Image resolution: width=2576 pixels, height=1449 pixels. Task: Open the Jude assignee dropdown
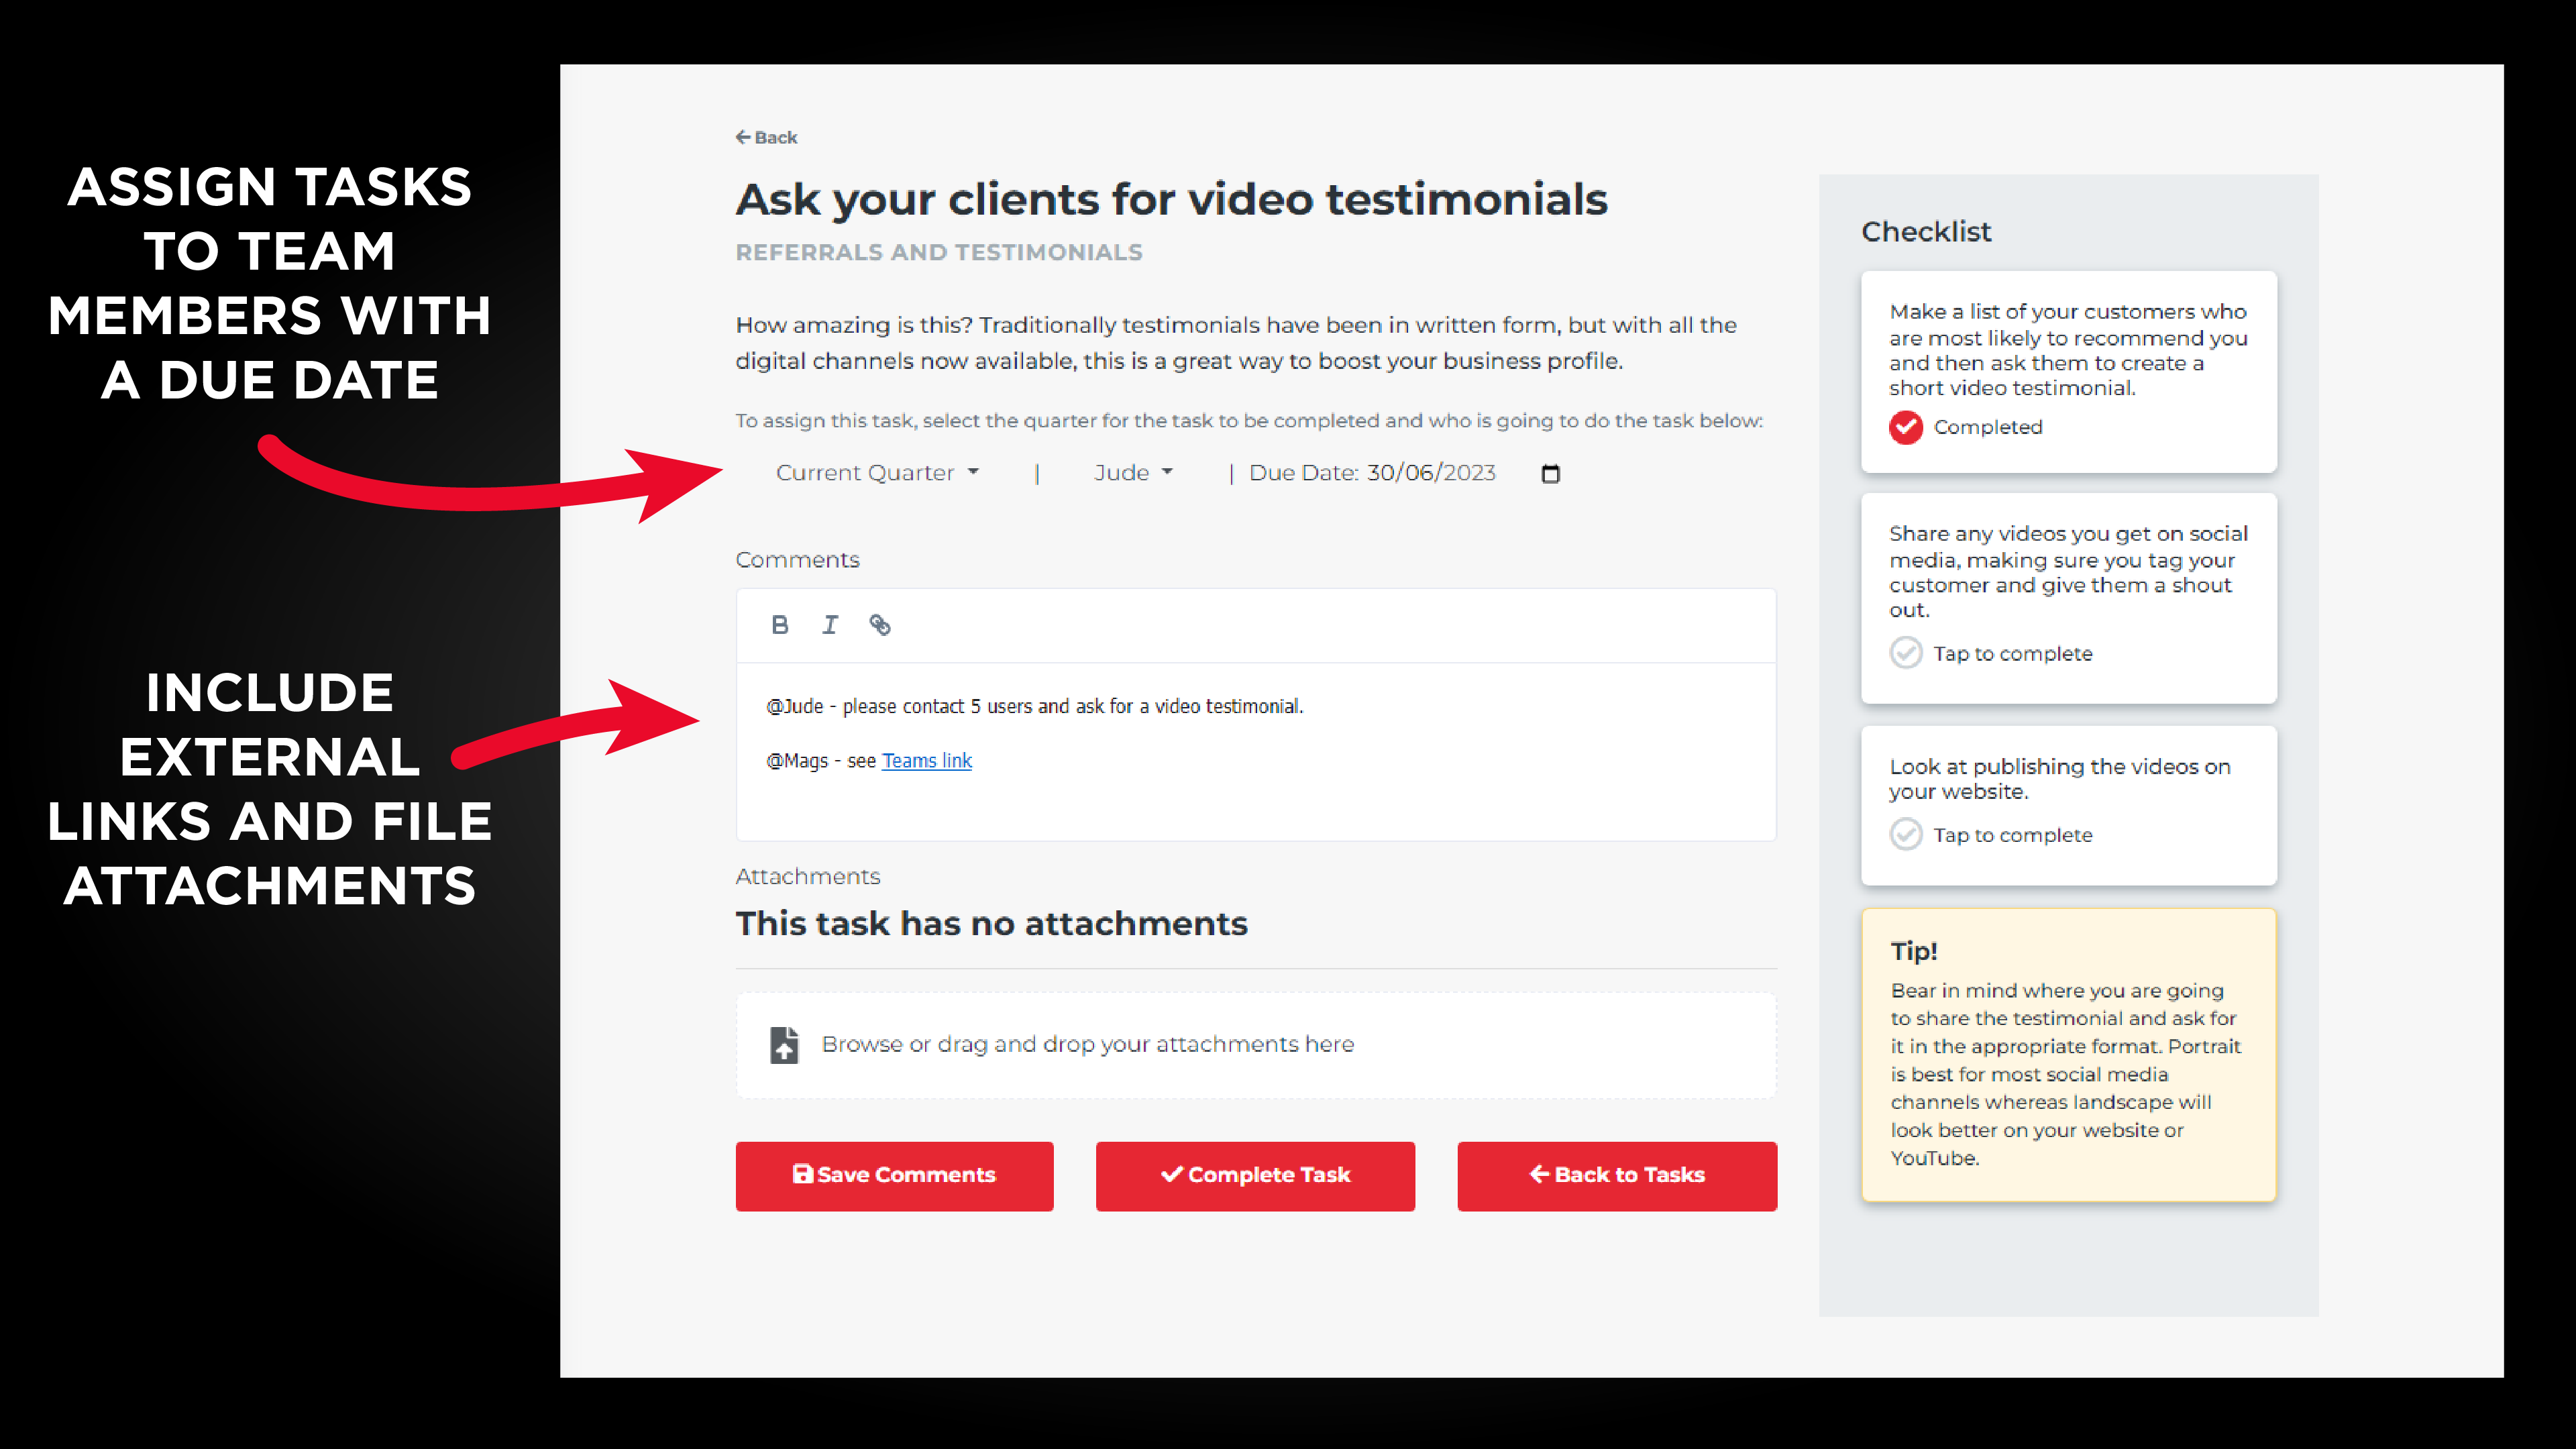coord(1133,473)
